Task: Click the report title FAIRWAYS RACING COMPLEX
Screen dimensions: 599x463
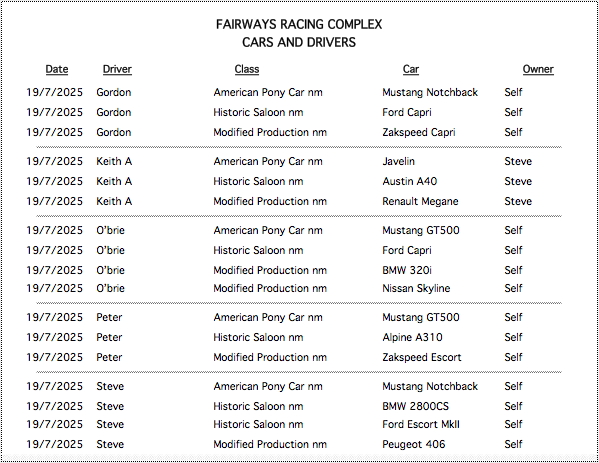Action: pyautogui.click(x=299, y=24)
